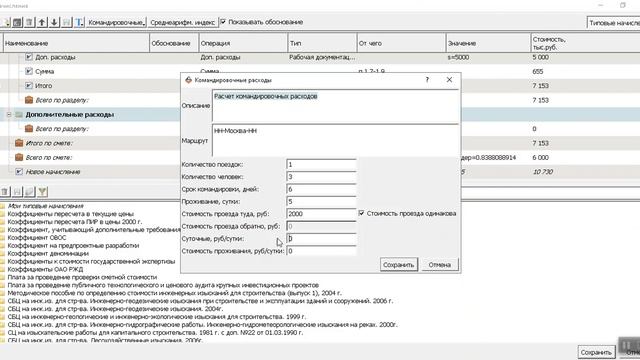
Task: Open Командировочные toolbar dropdown button
Action: [x=116, y=22]
